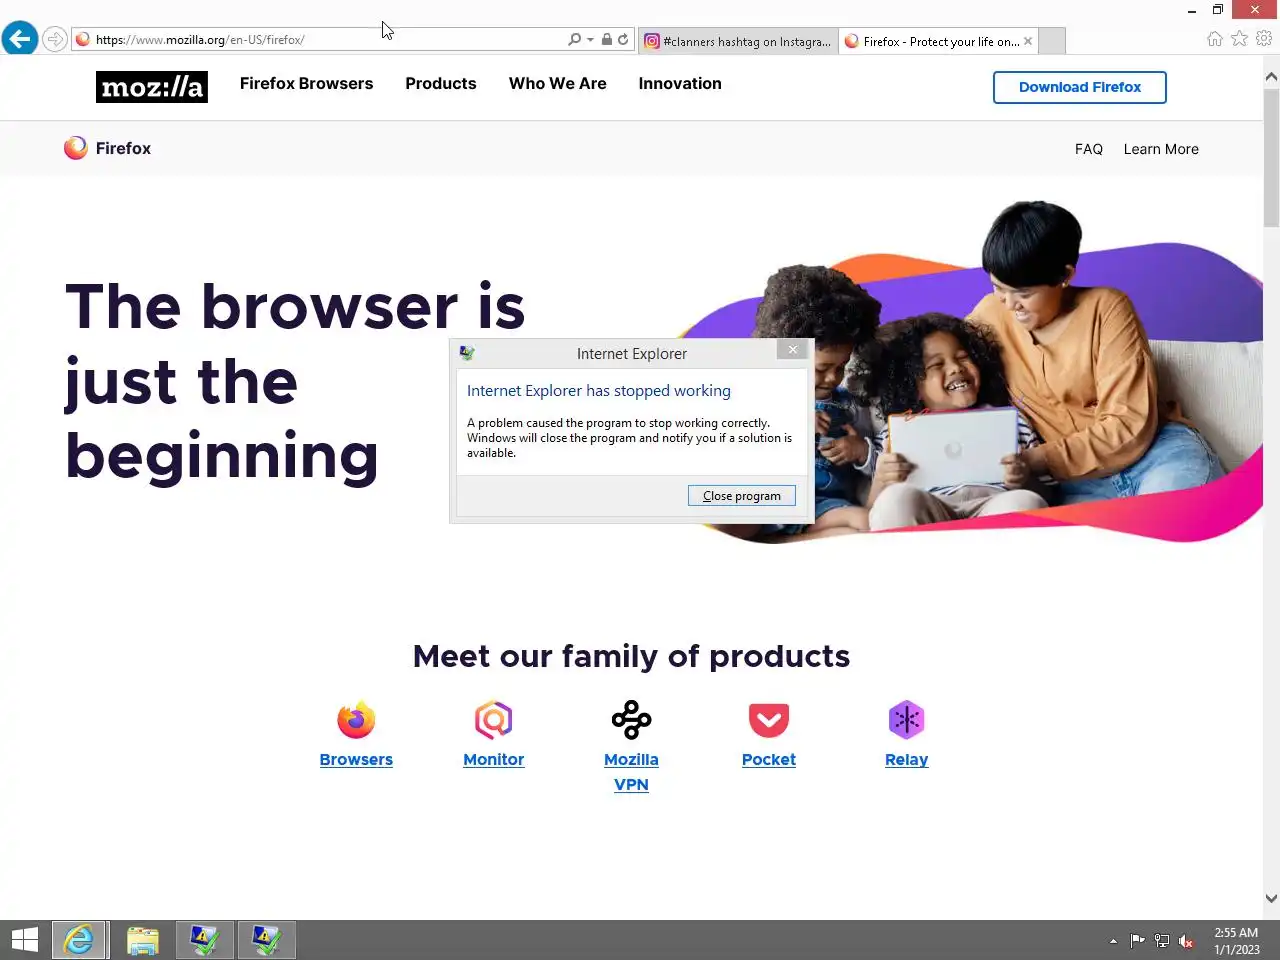This screenshot has height=960, width=1280.
Task: Click the IE back arrow button
Action: tap(20, 39)
